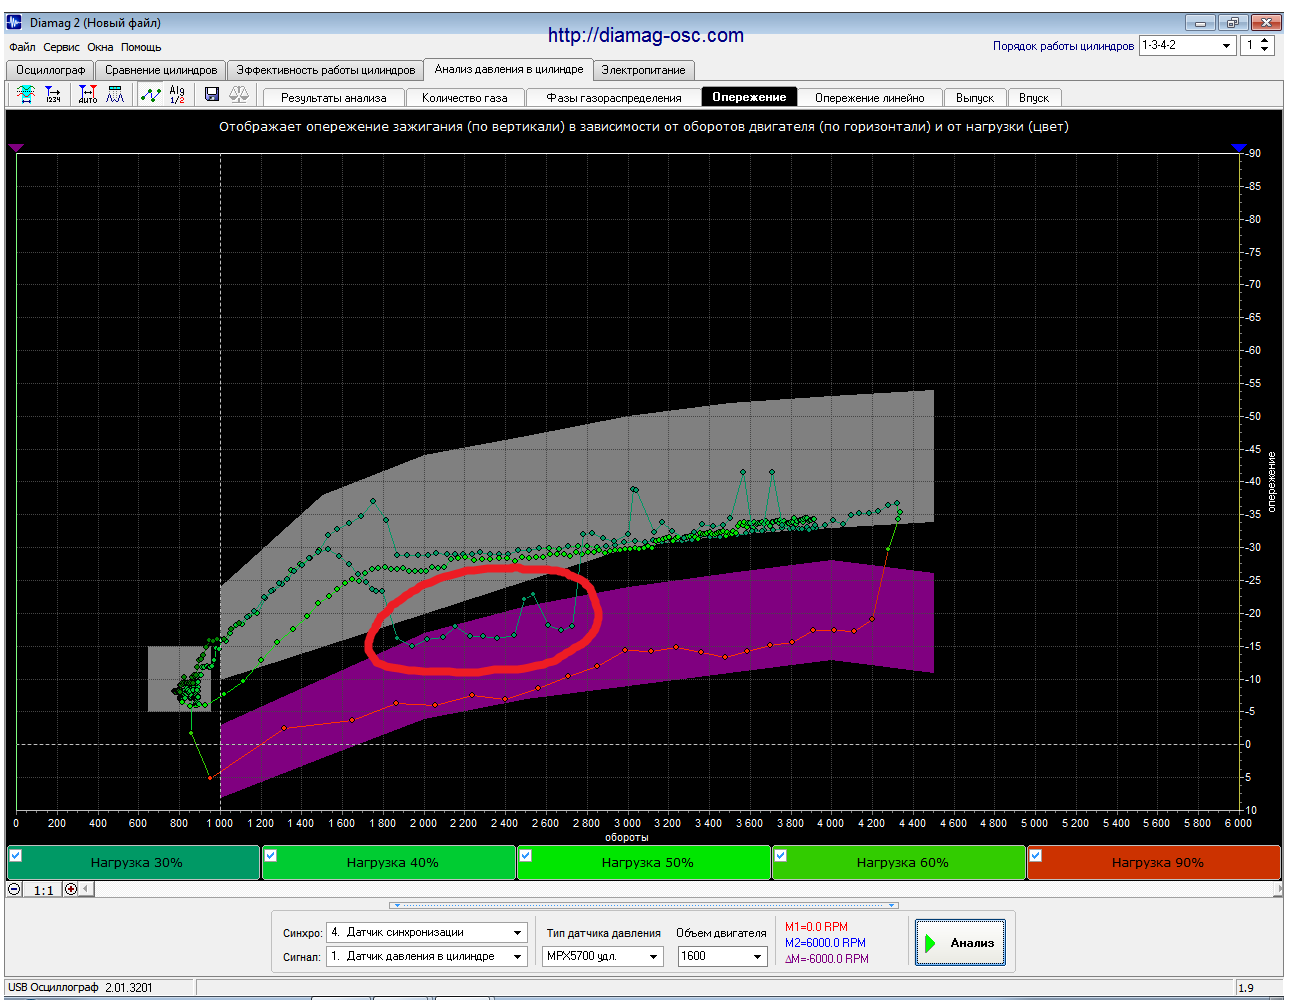
Task: Open the Сигнал source dropdown
Action: point(427,956)
